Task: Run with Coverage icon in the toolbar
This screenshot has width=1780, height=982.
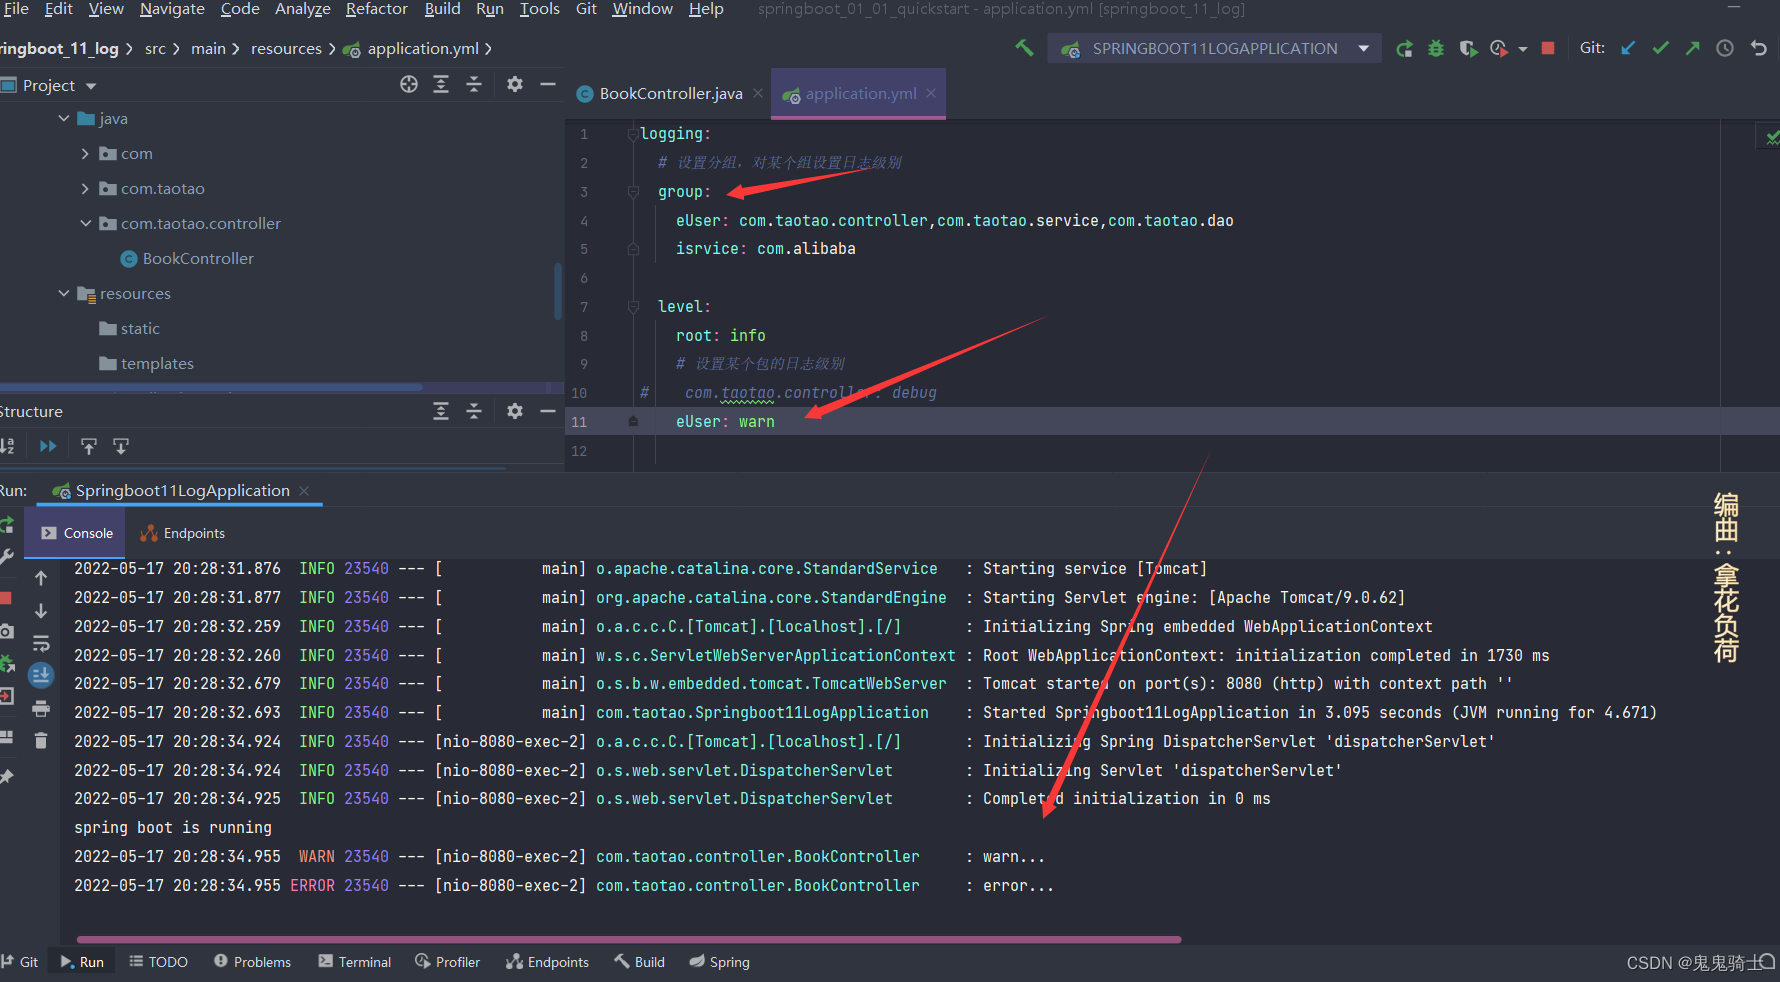Action: (1468, 48)
